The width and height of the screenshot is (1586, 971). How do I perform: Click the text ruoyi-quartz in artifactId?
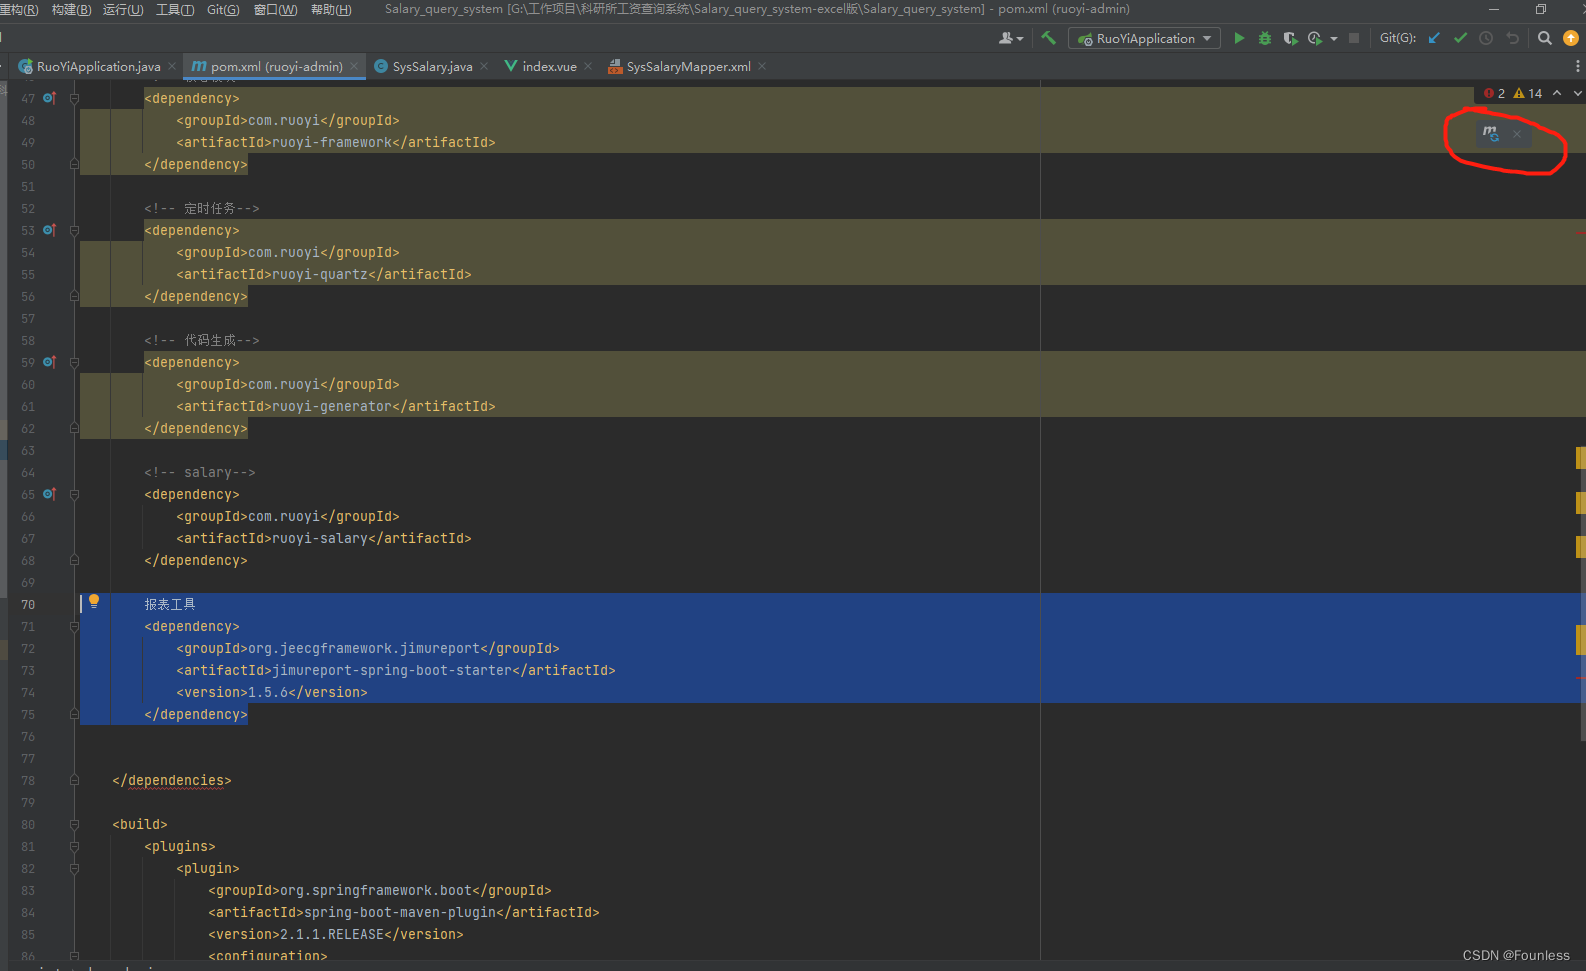(x=320, y=274)
